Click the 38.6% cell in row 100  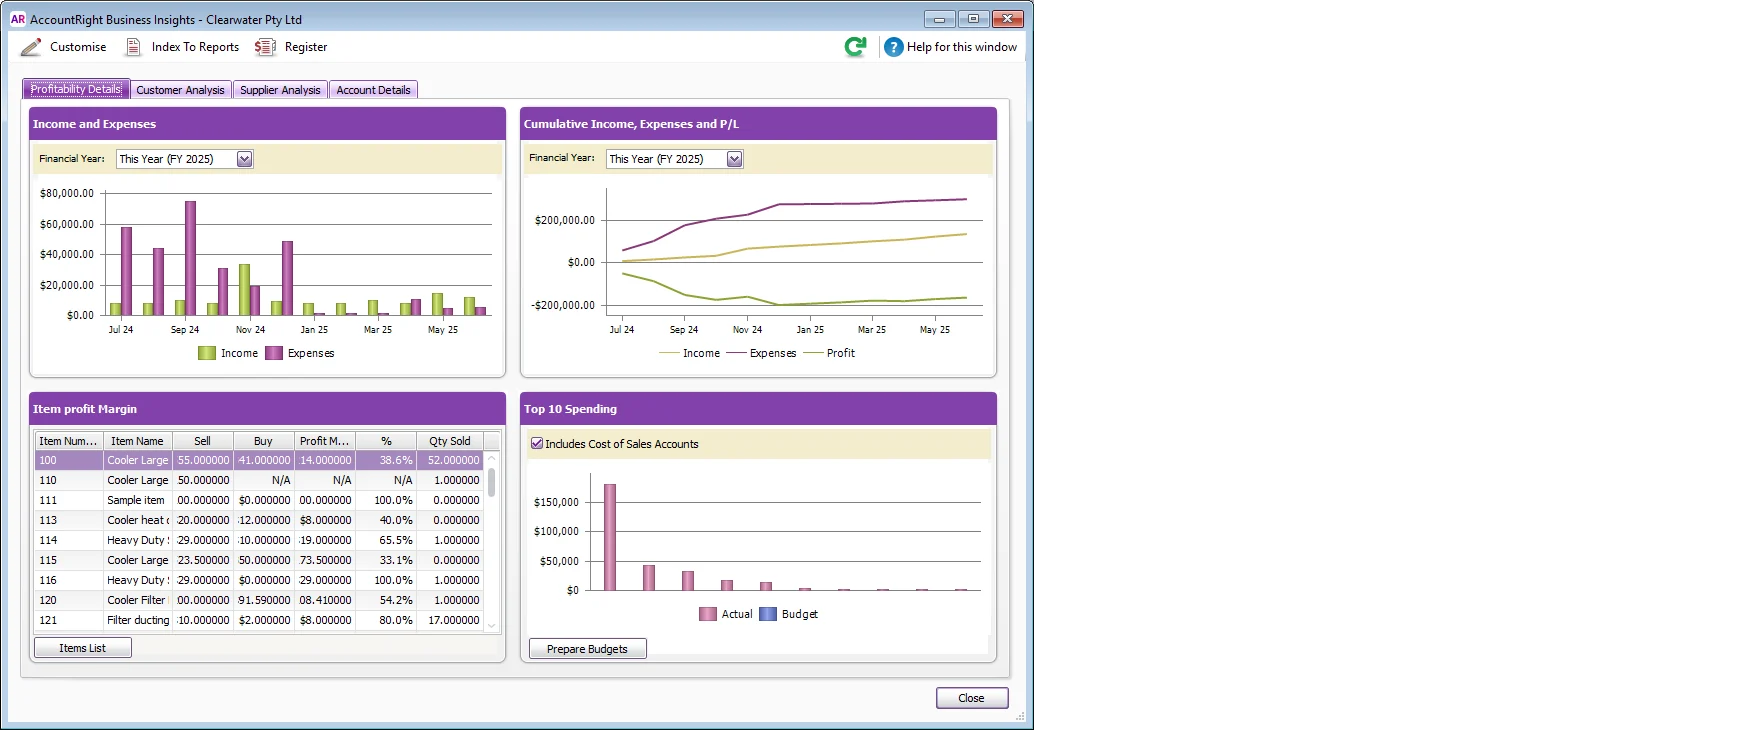coord(386,460)
